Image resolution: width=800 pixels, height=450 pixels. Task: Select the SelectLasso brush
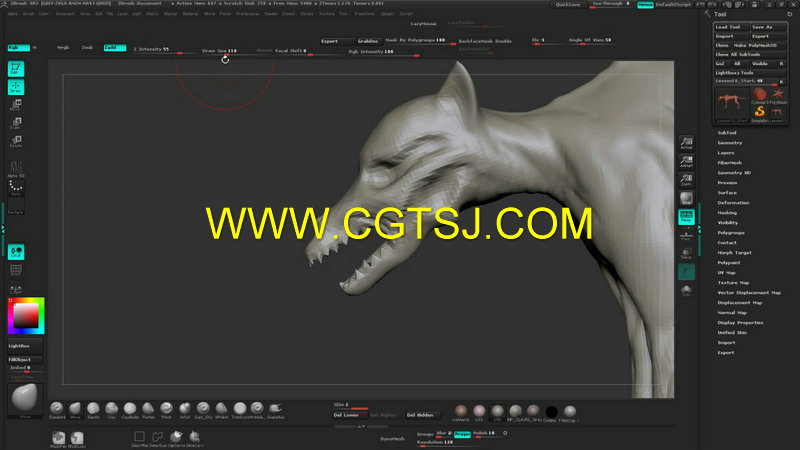pos(157,438)
